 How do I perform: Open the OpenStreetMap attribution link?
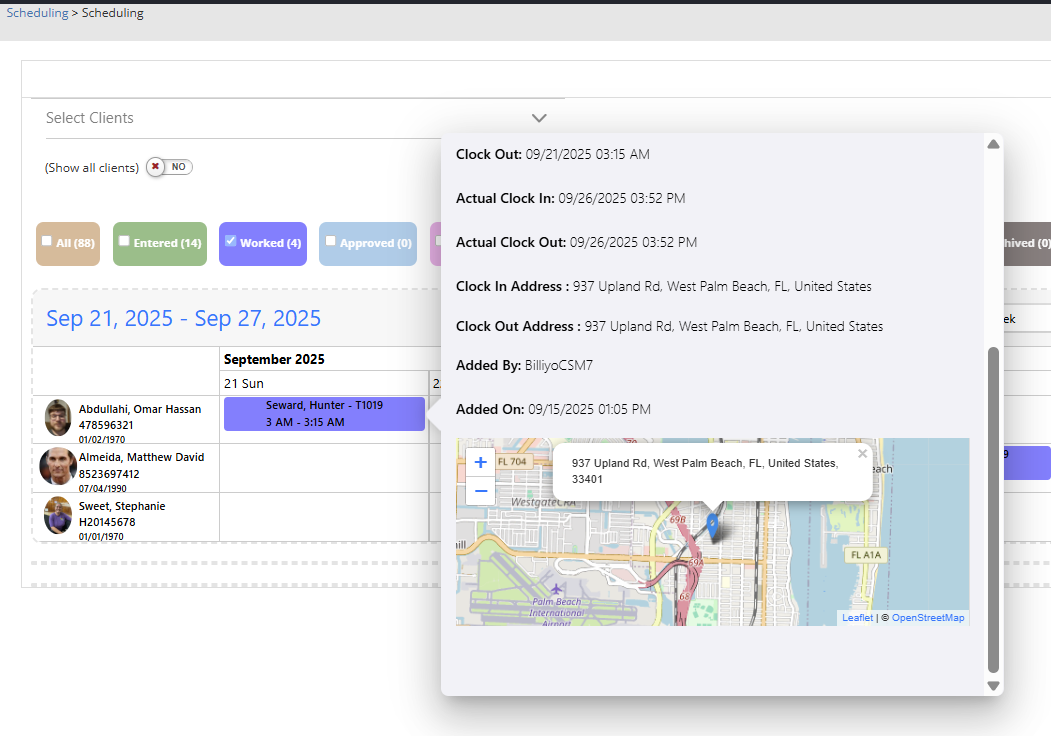tap(928, 618)
